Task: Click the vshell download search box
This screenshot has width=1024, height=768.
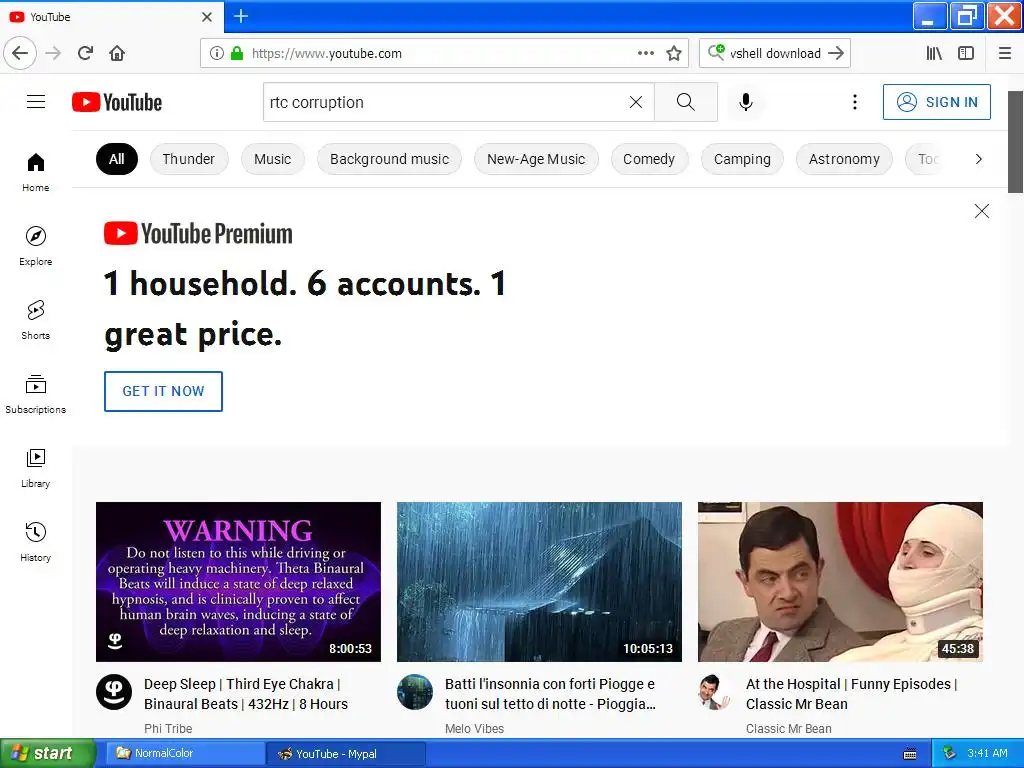Action: (775, 53)
